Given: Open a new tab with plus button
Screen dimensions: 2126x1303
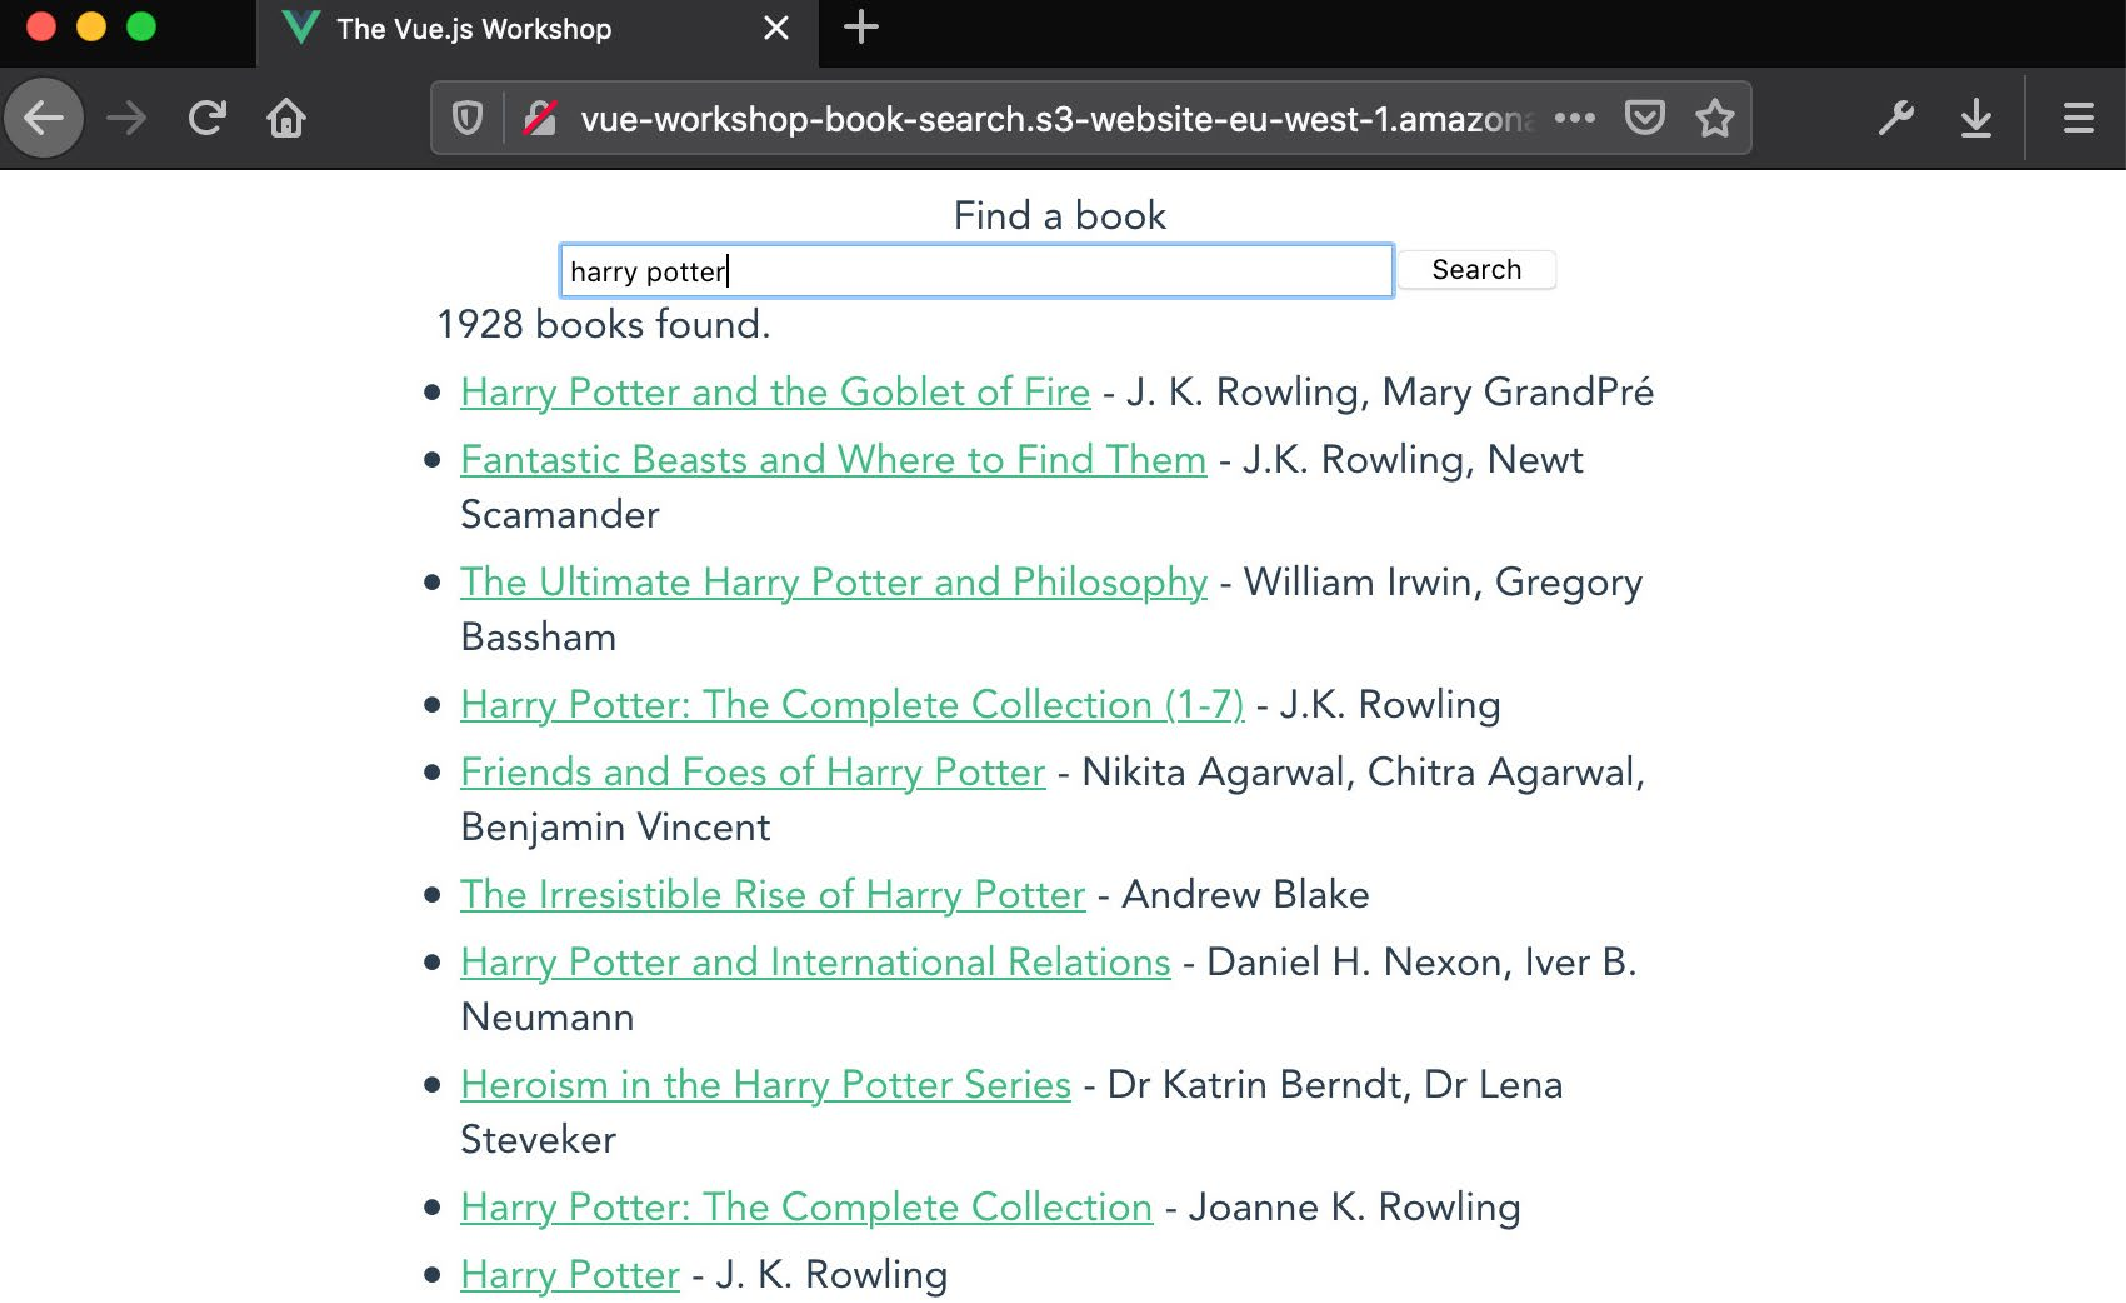Looking at the screenshot, I should click(860, 28).
